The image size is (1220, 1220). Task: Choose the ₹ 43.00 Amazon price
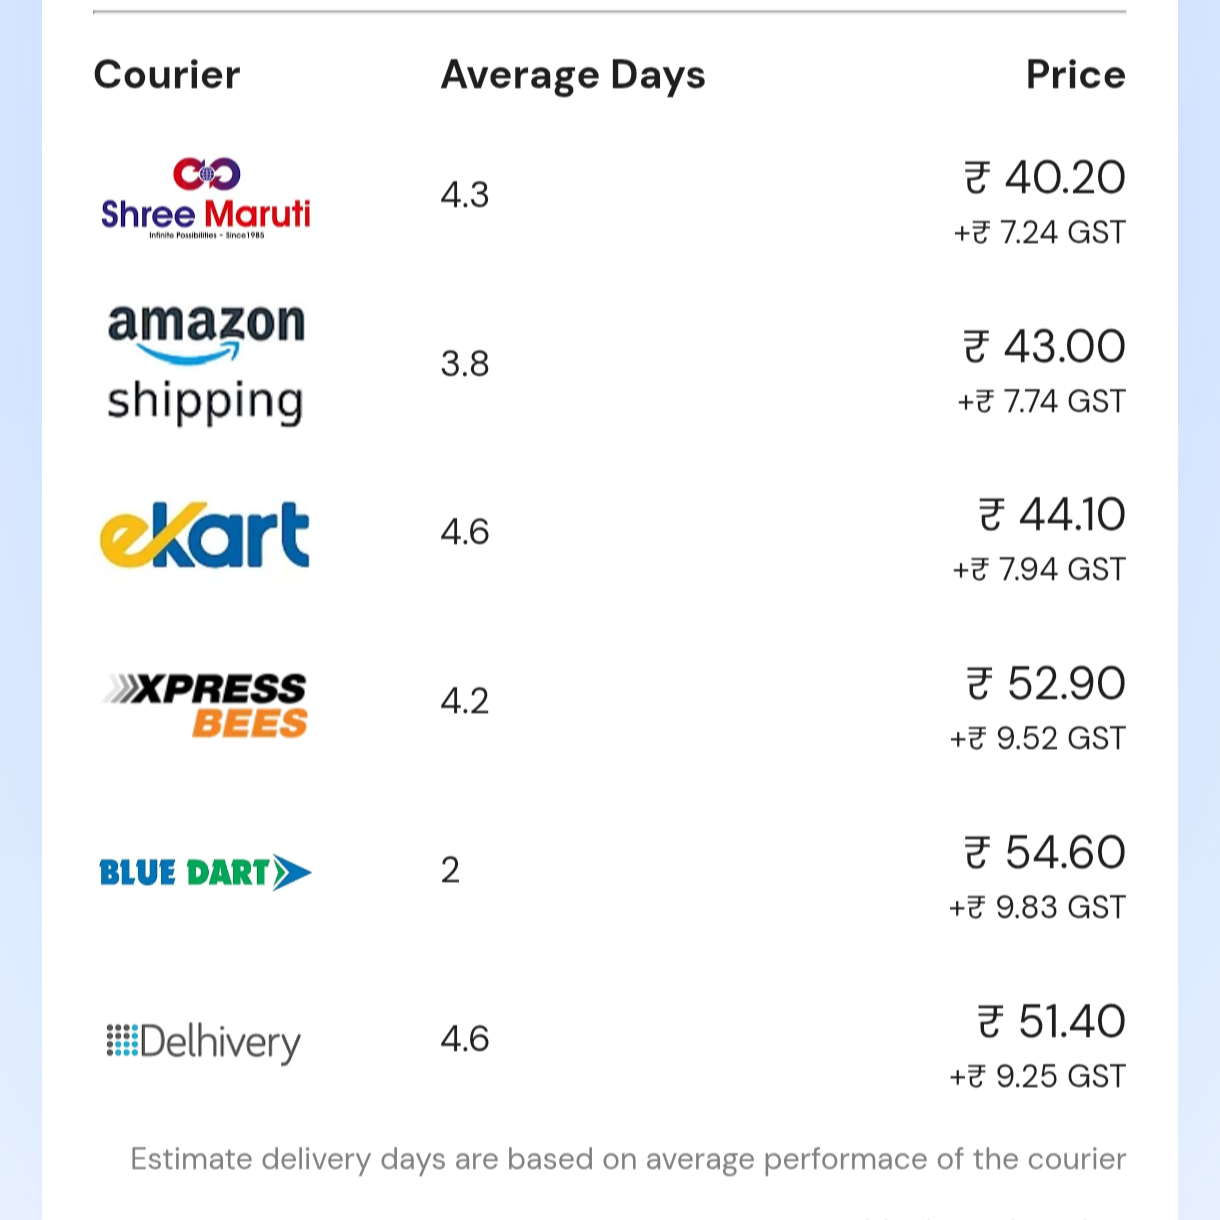[1045, 347]
